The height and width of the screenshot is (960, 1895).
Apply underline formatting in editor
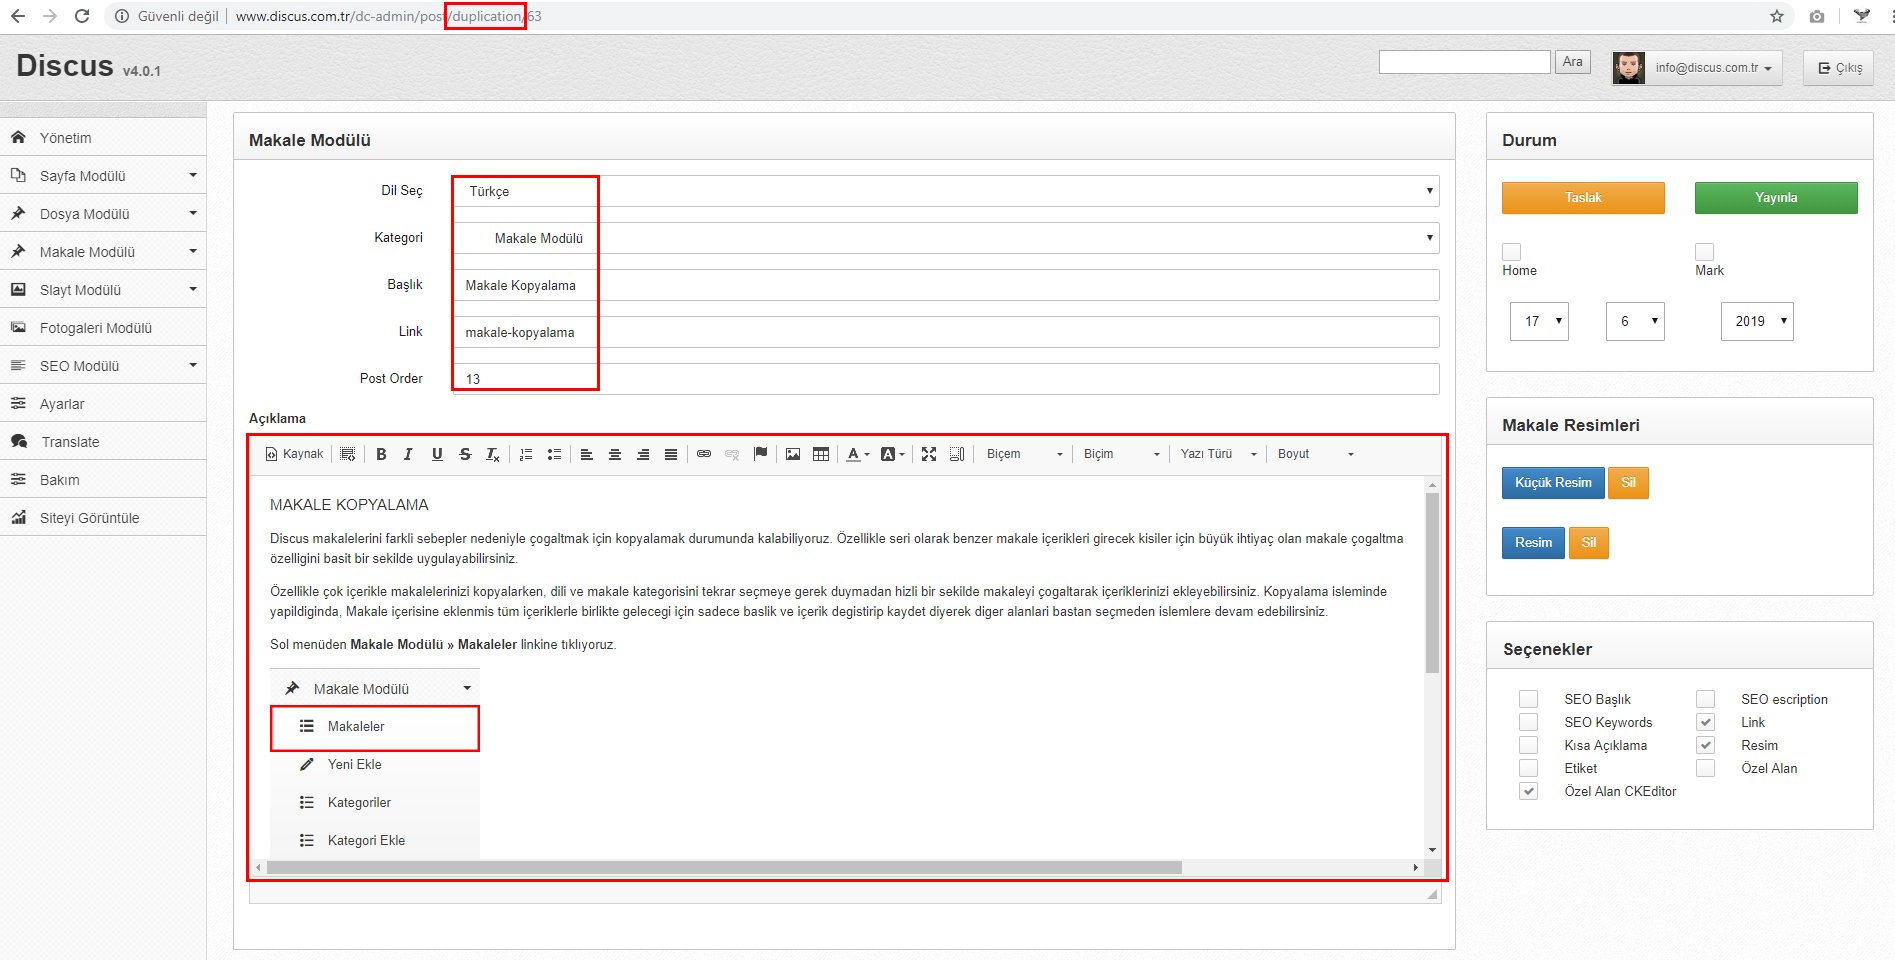(x=437, y=454)
